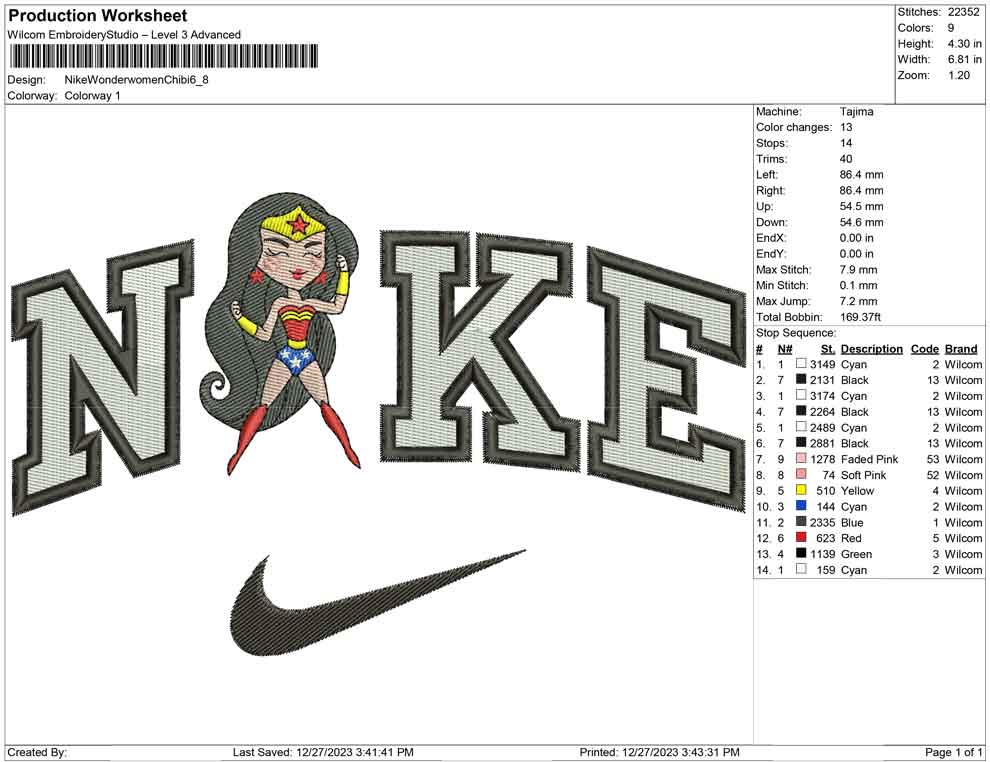
Task: Click the Height value '4.30 in'
Action: pos(964,44)
